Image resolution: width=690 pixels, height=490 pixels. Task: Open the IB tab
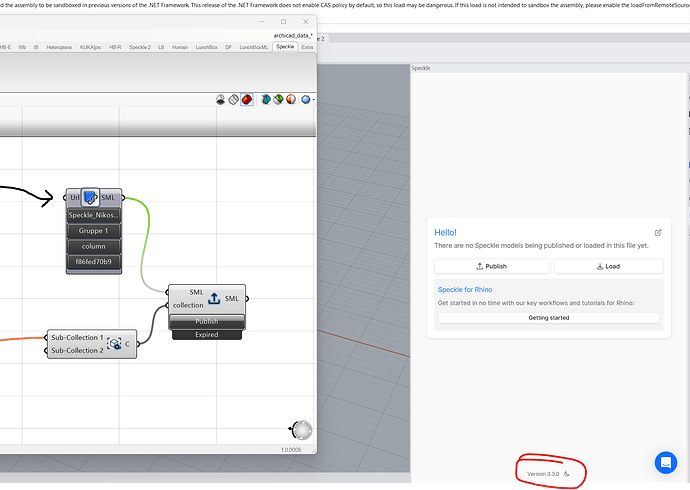coord(36,47)
